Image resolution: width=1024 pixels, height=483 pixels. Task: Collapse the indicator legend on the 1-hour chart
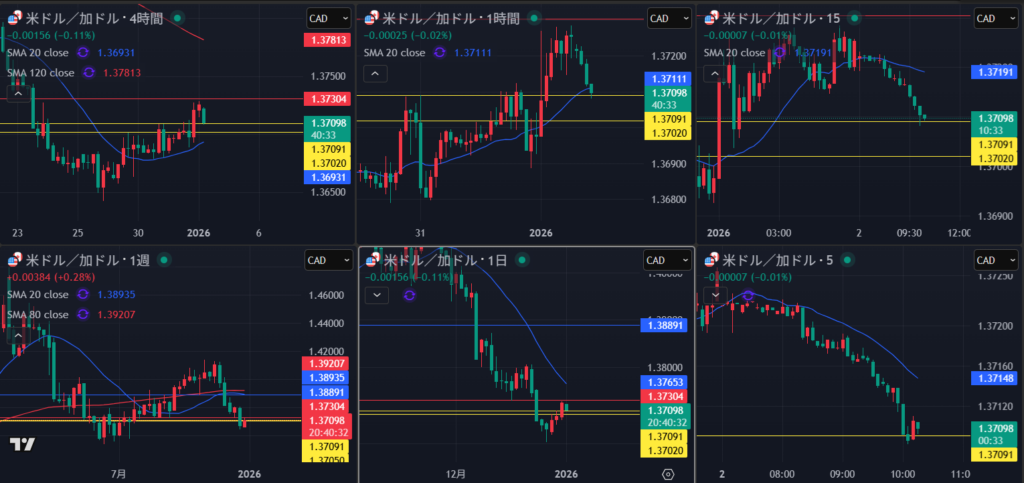375,73
